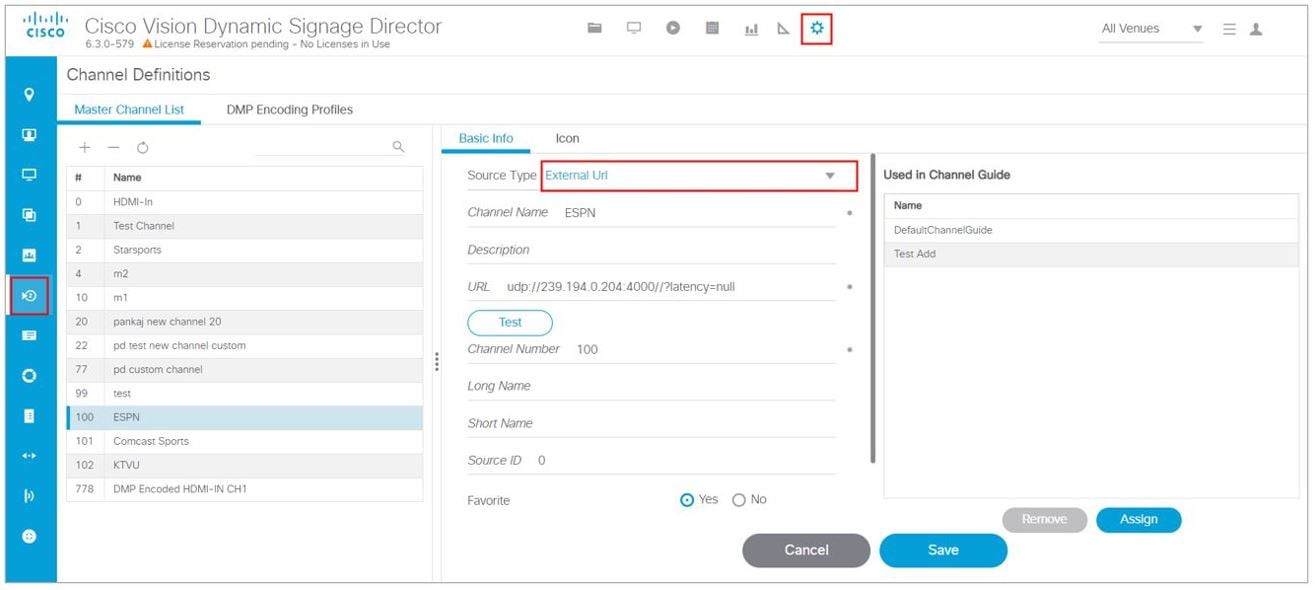This screenshot has height=590, width=1315.
Task: Click the Test button under URL
Action: (x=510, y=322)
